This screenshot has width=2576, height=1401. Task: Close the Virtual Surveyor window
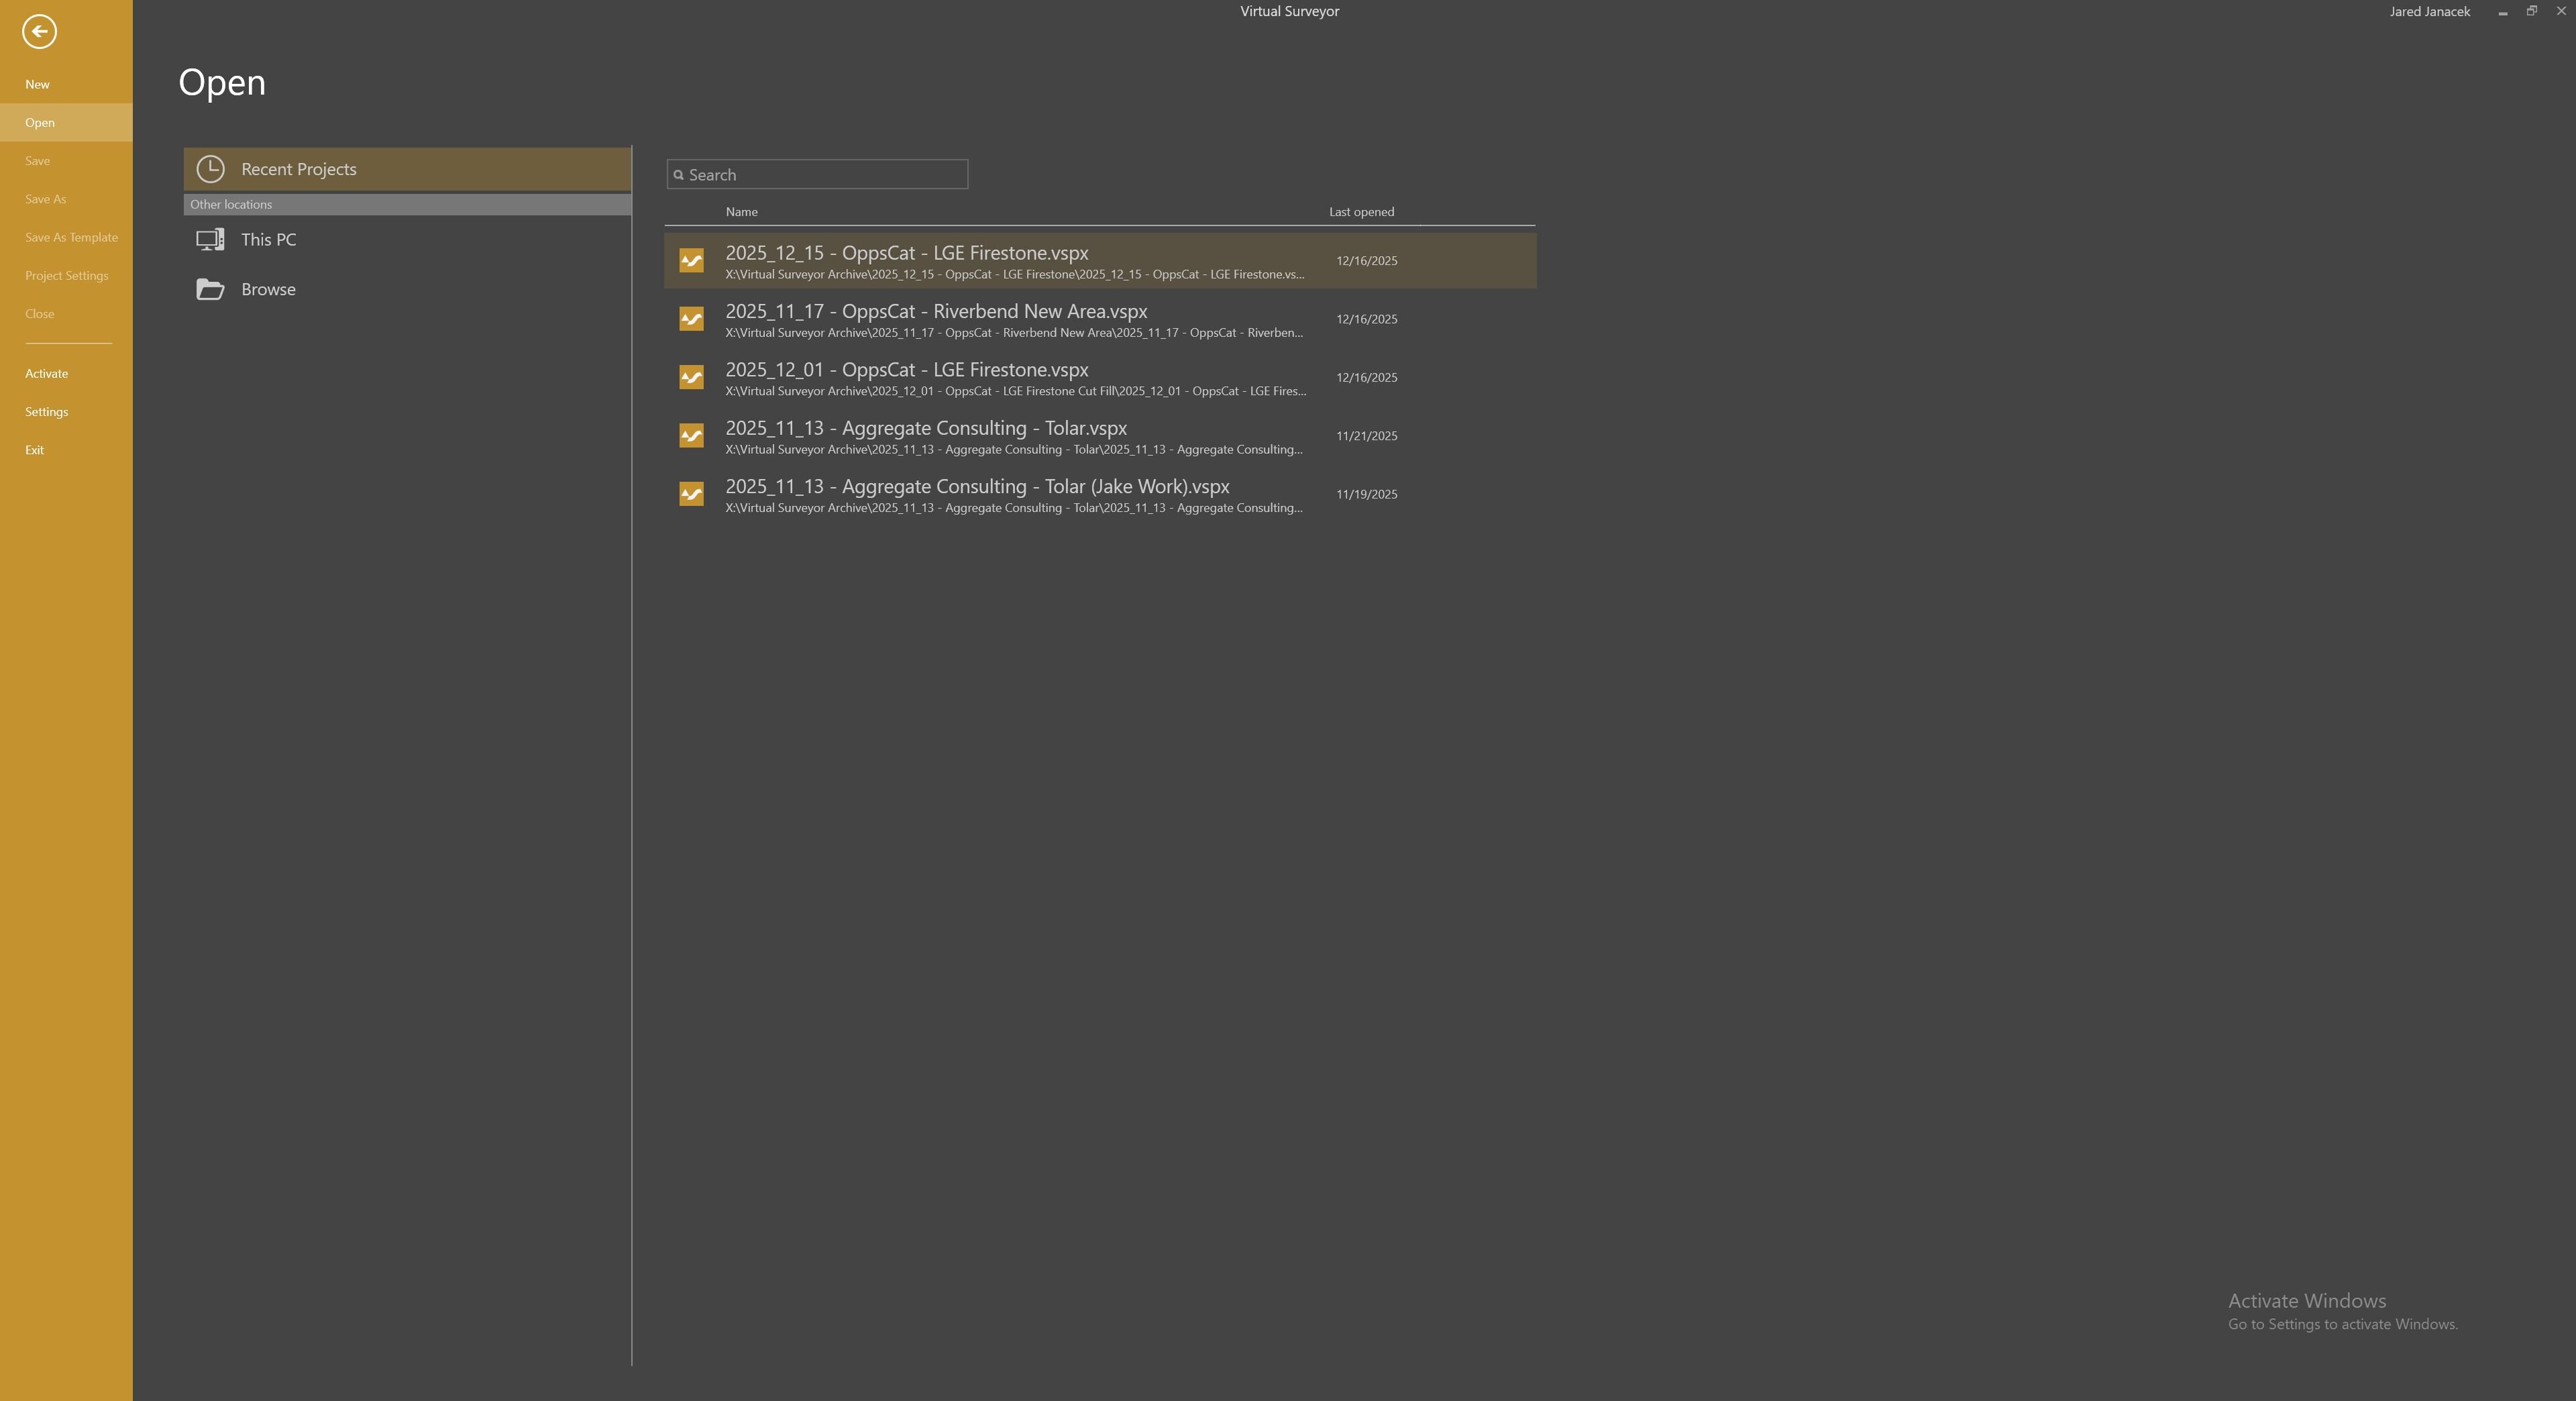(2561, 11)
